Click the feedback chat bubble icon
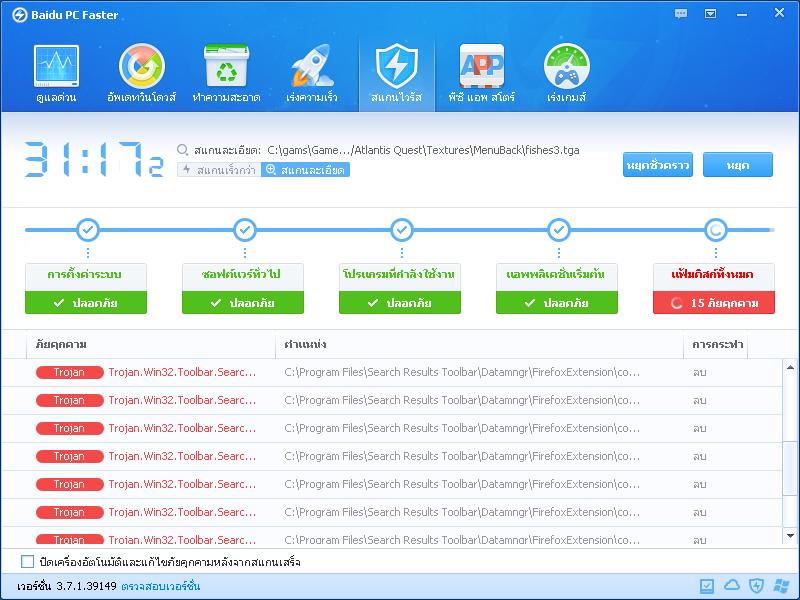 pyautogui.click(x=682, y=14)
